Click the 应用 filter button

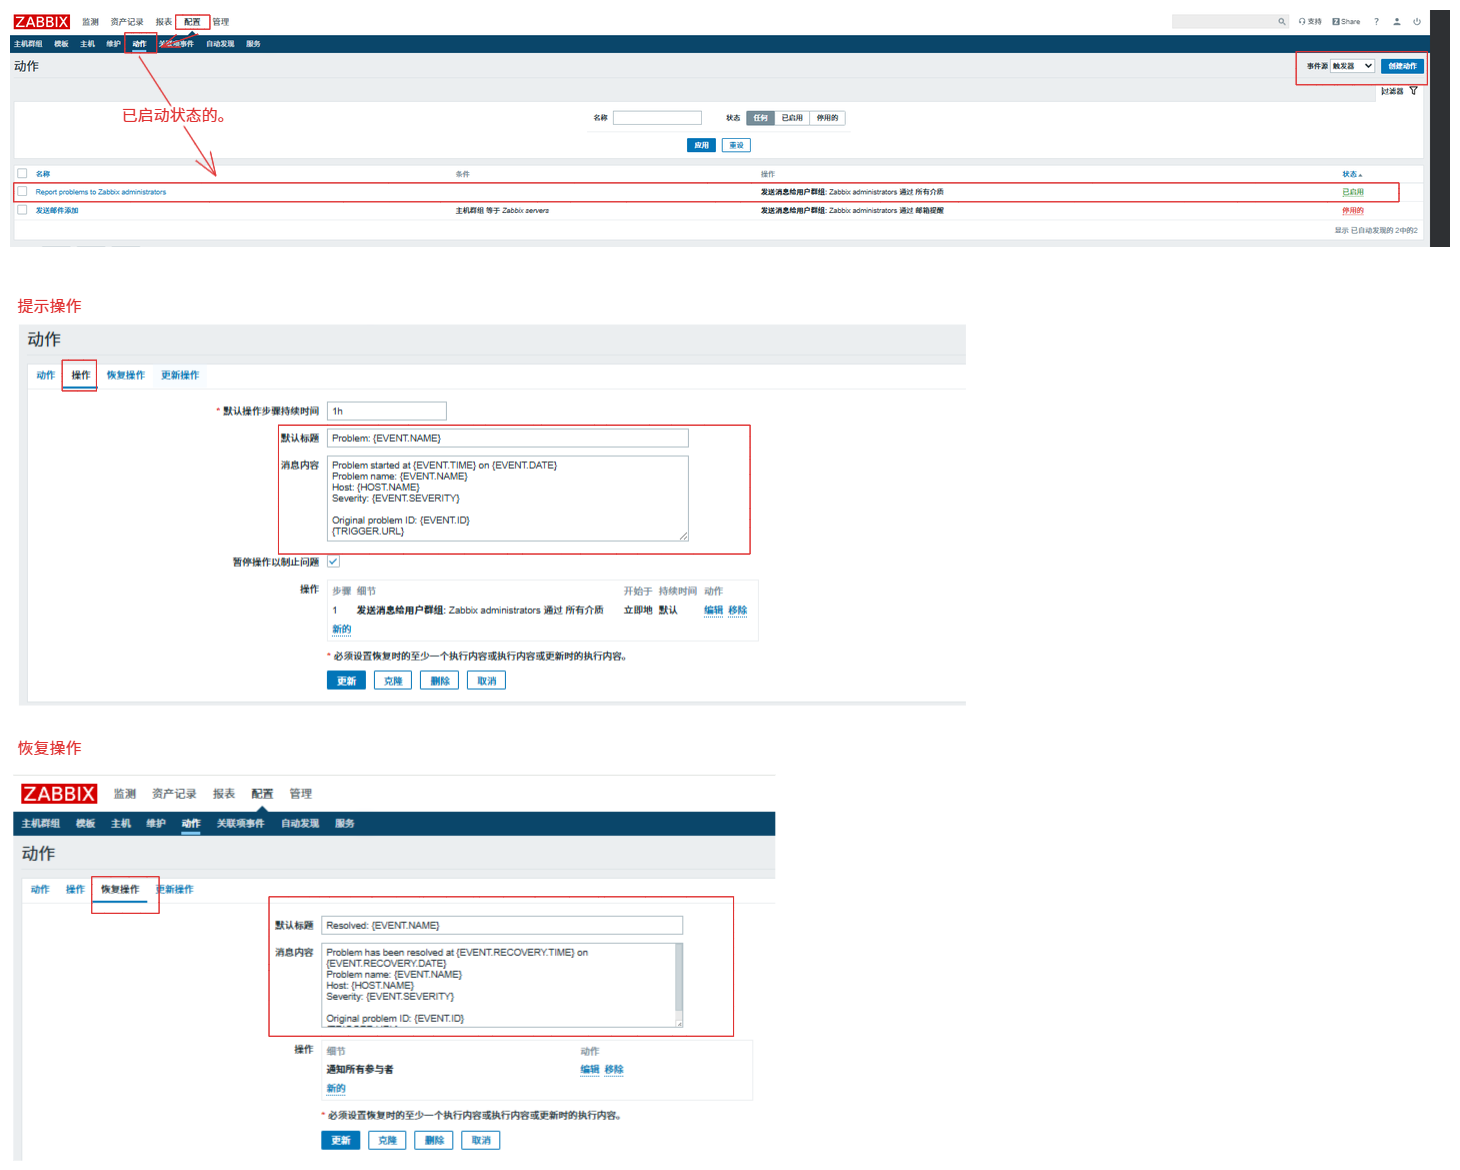[x=701, y=145]
